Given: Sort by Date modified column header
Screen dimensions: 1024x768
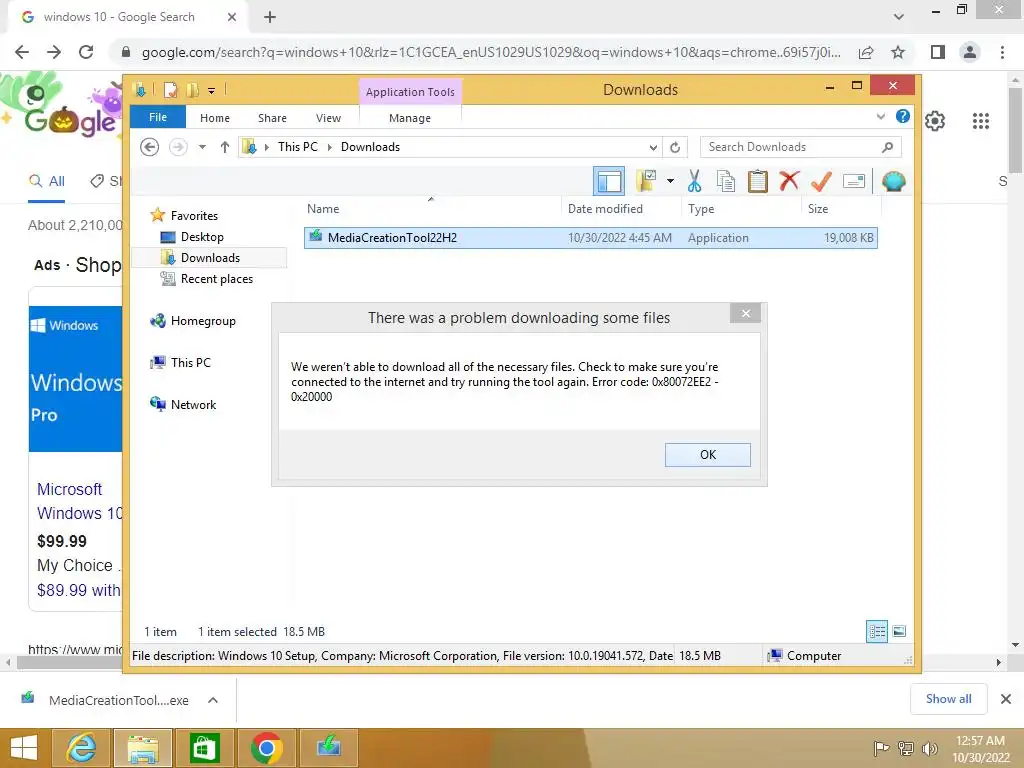Looking at the screenshot, I should 621,208.
